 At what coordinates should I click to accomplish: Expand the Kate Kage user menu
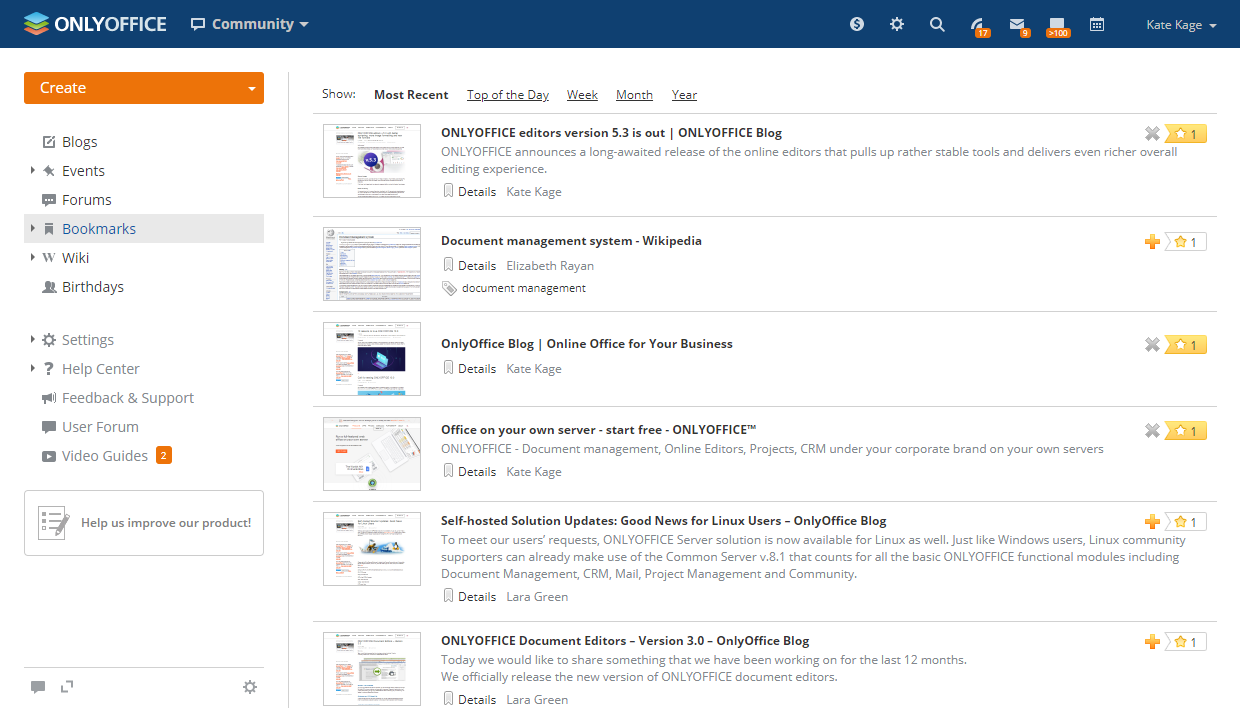1181,25
